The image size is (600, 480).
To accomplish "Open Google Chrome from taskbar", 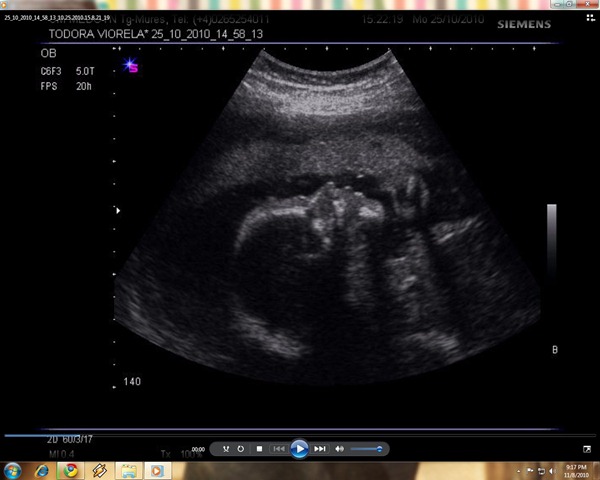I will point(70,471).
